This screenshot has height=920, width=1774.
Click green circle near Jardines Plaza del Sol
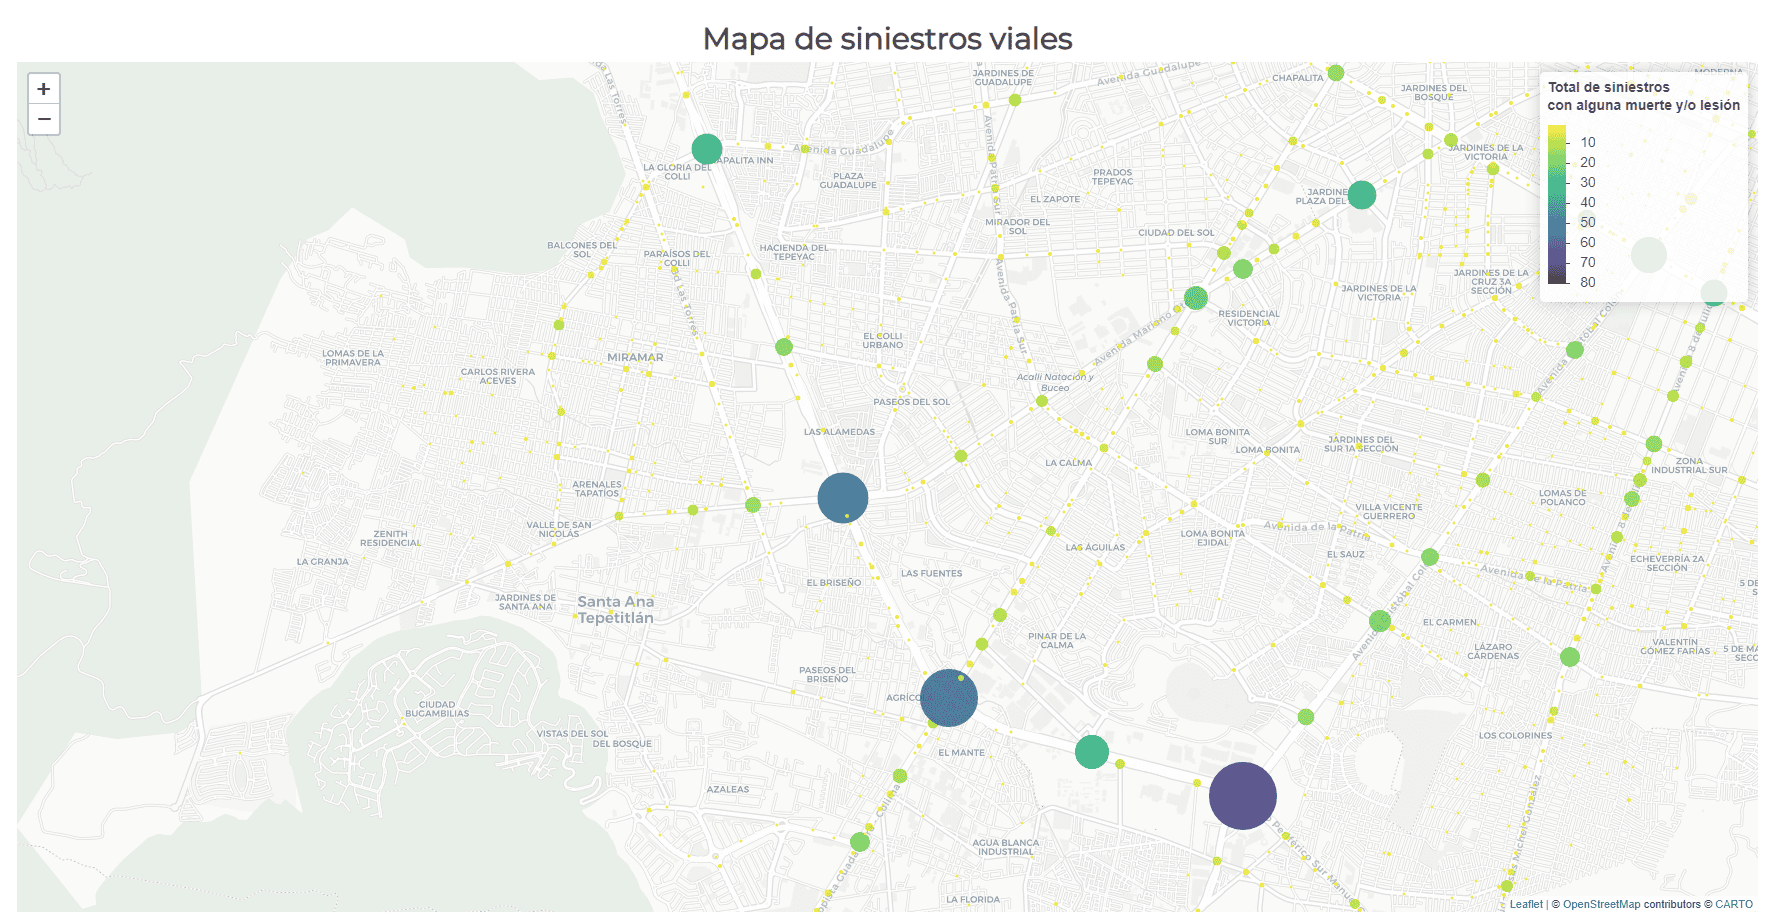[1362, 195]
